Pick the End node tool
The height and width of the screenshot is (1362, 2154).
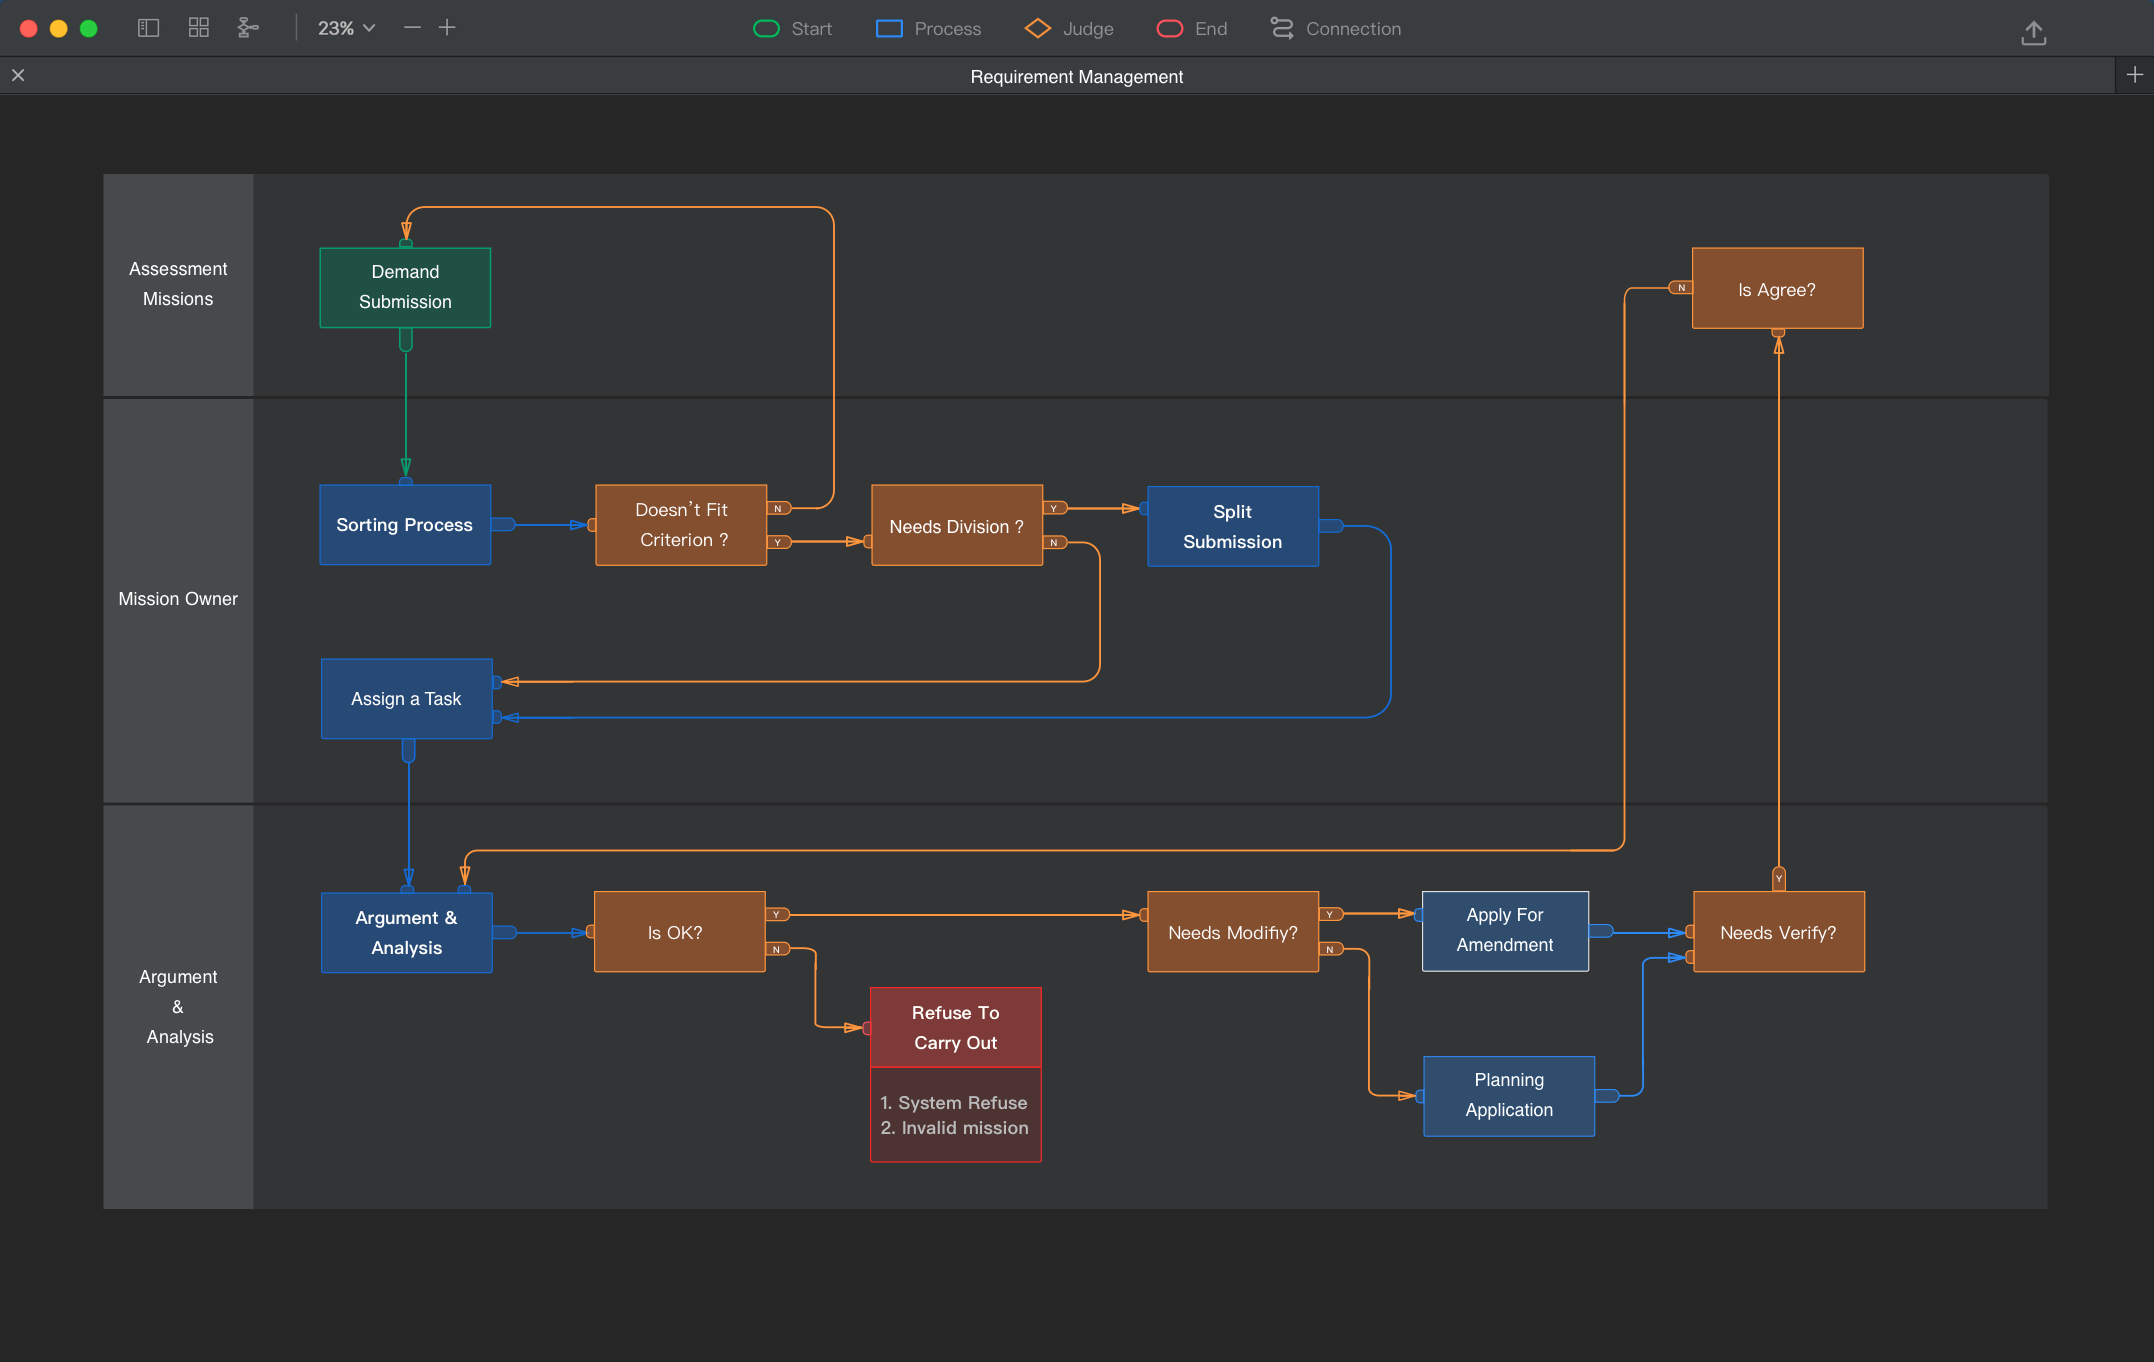(1192, 29)
